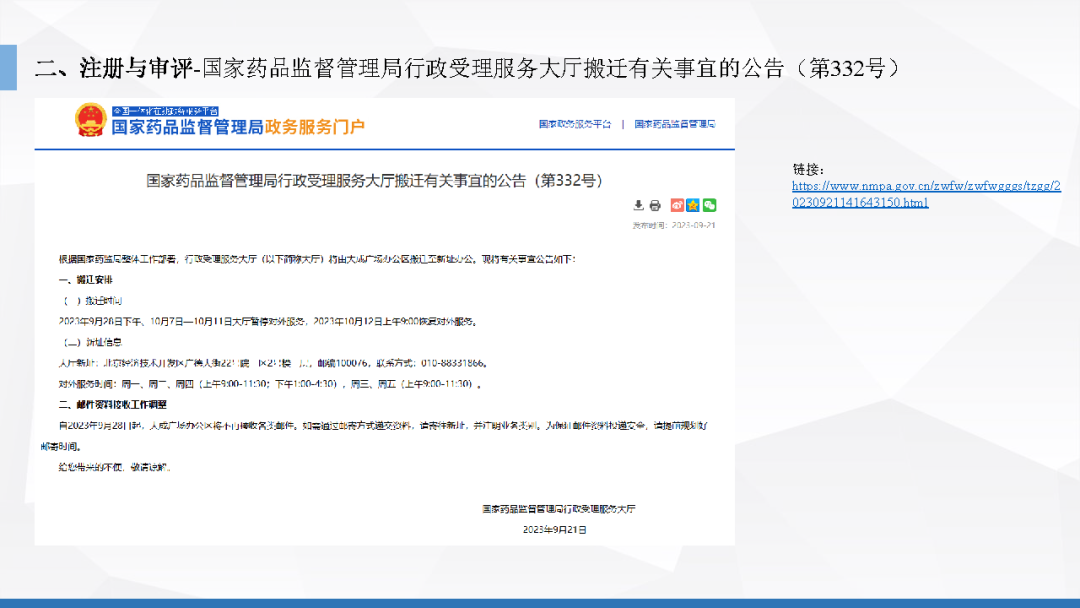Image resolution: width=1080 pixels, height=608 pixels.
Task: Click the national emblem logo icon
Action: [89, 120]
